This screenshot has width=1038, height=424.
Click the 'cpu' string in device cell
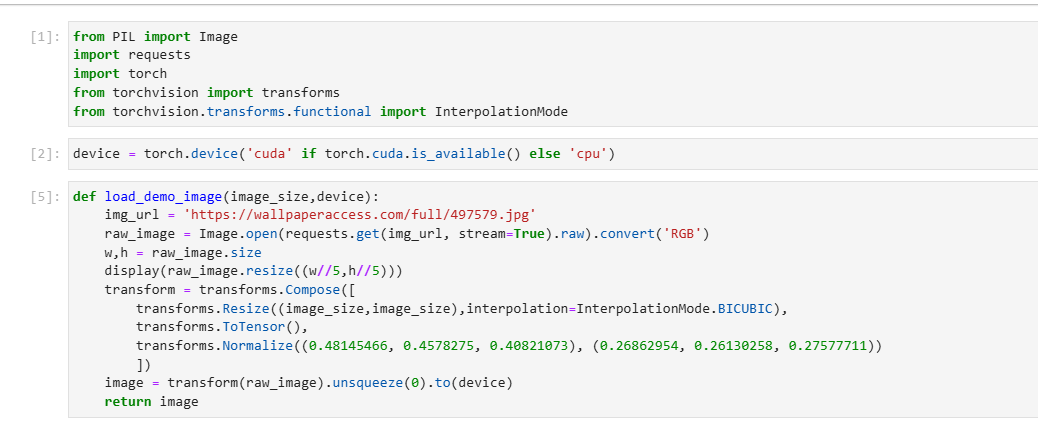click(588, 154)
